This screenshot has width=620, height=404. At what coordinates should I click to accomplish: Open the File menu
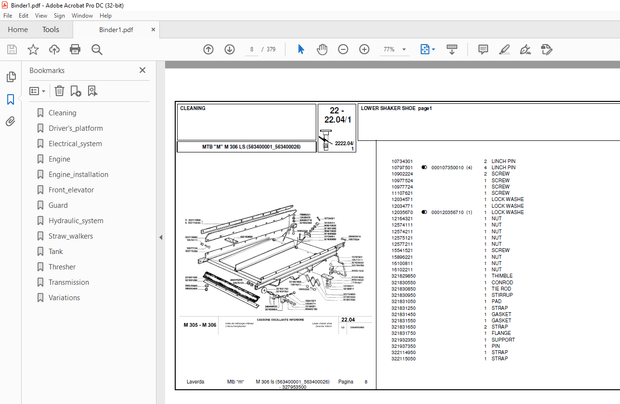coord(8,16)
